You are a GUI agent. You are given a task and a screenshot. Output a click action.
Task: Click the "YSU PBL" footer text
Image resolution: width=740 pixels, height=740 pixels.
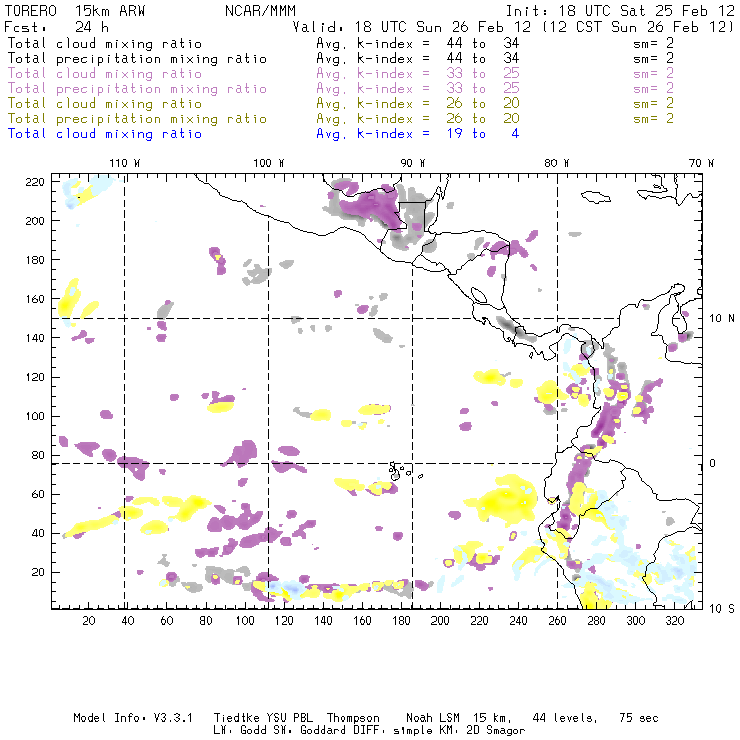click(288, 718)
